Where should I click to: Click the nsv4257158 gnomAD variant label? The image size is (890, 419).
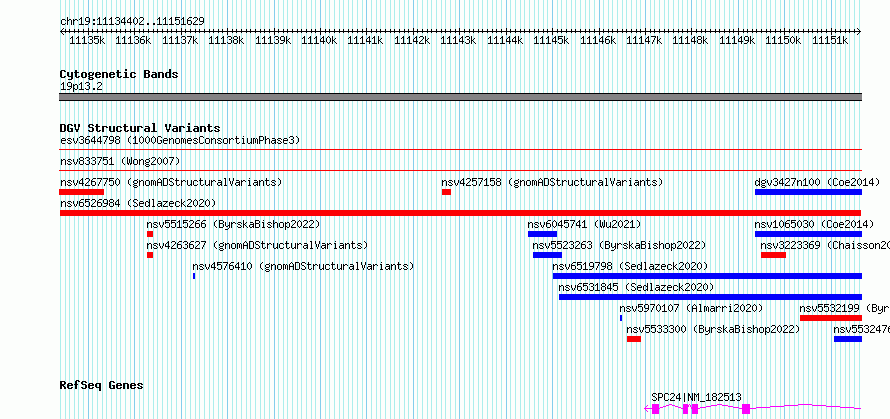coord(552,183)
